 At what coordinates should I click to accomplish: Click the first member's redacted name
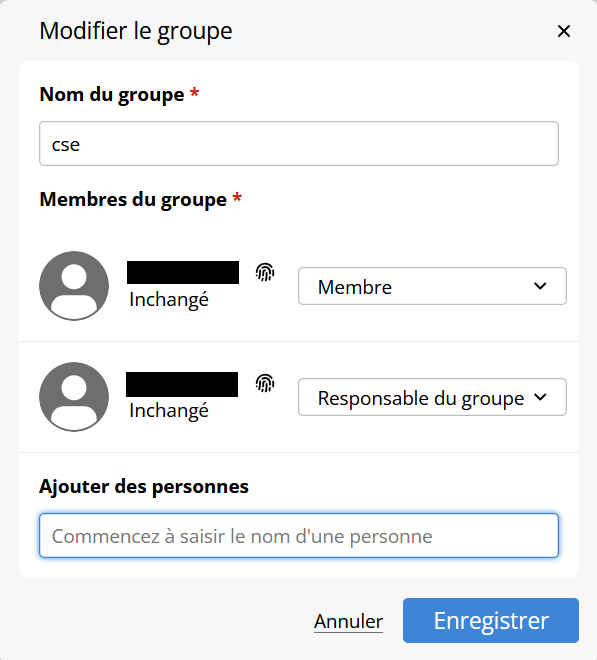click(x=183, y=272)
